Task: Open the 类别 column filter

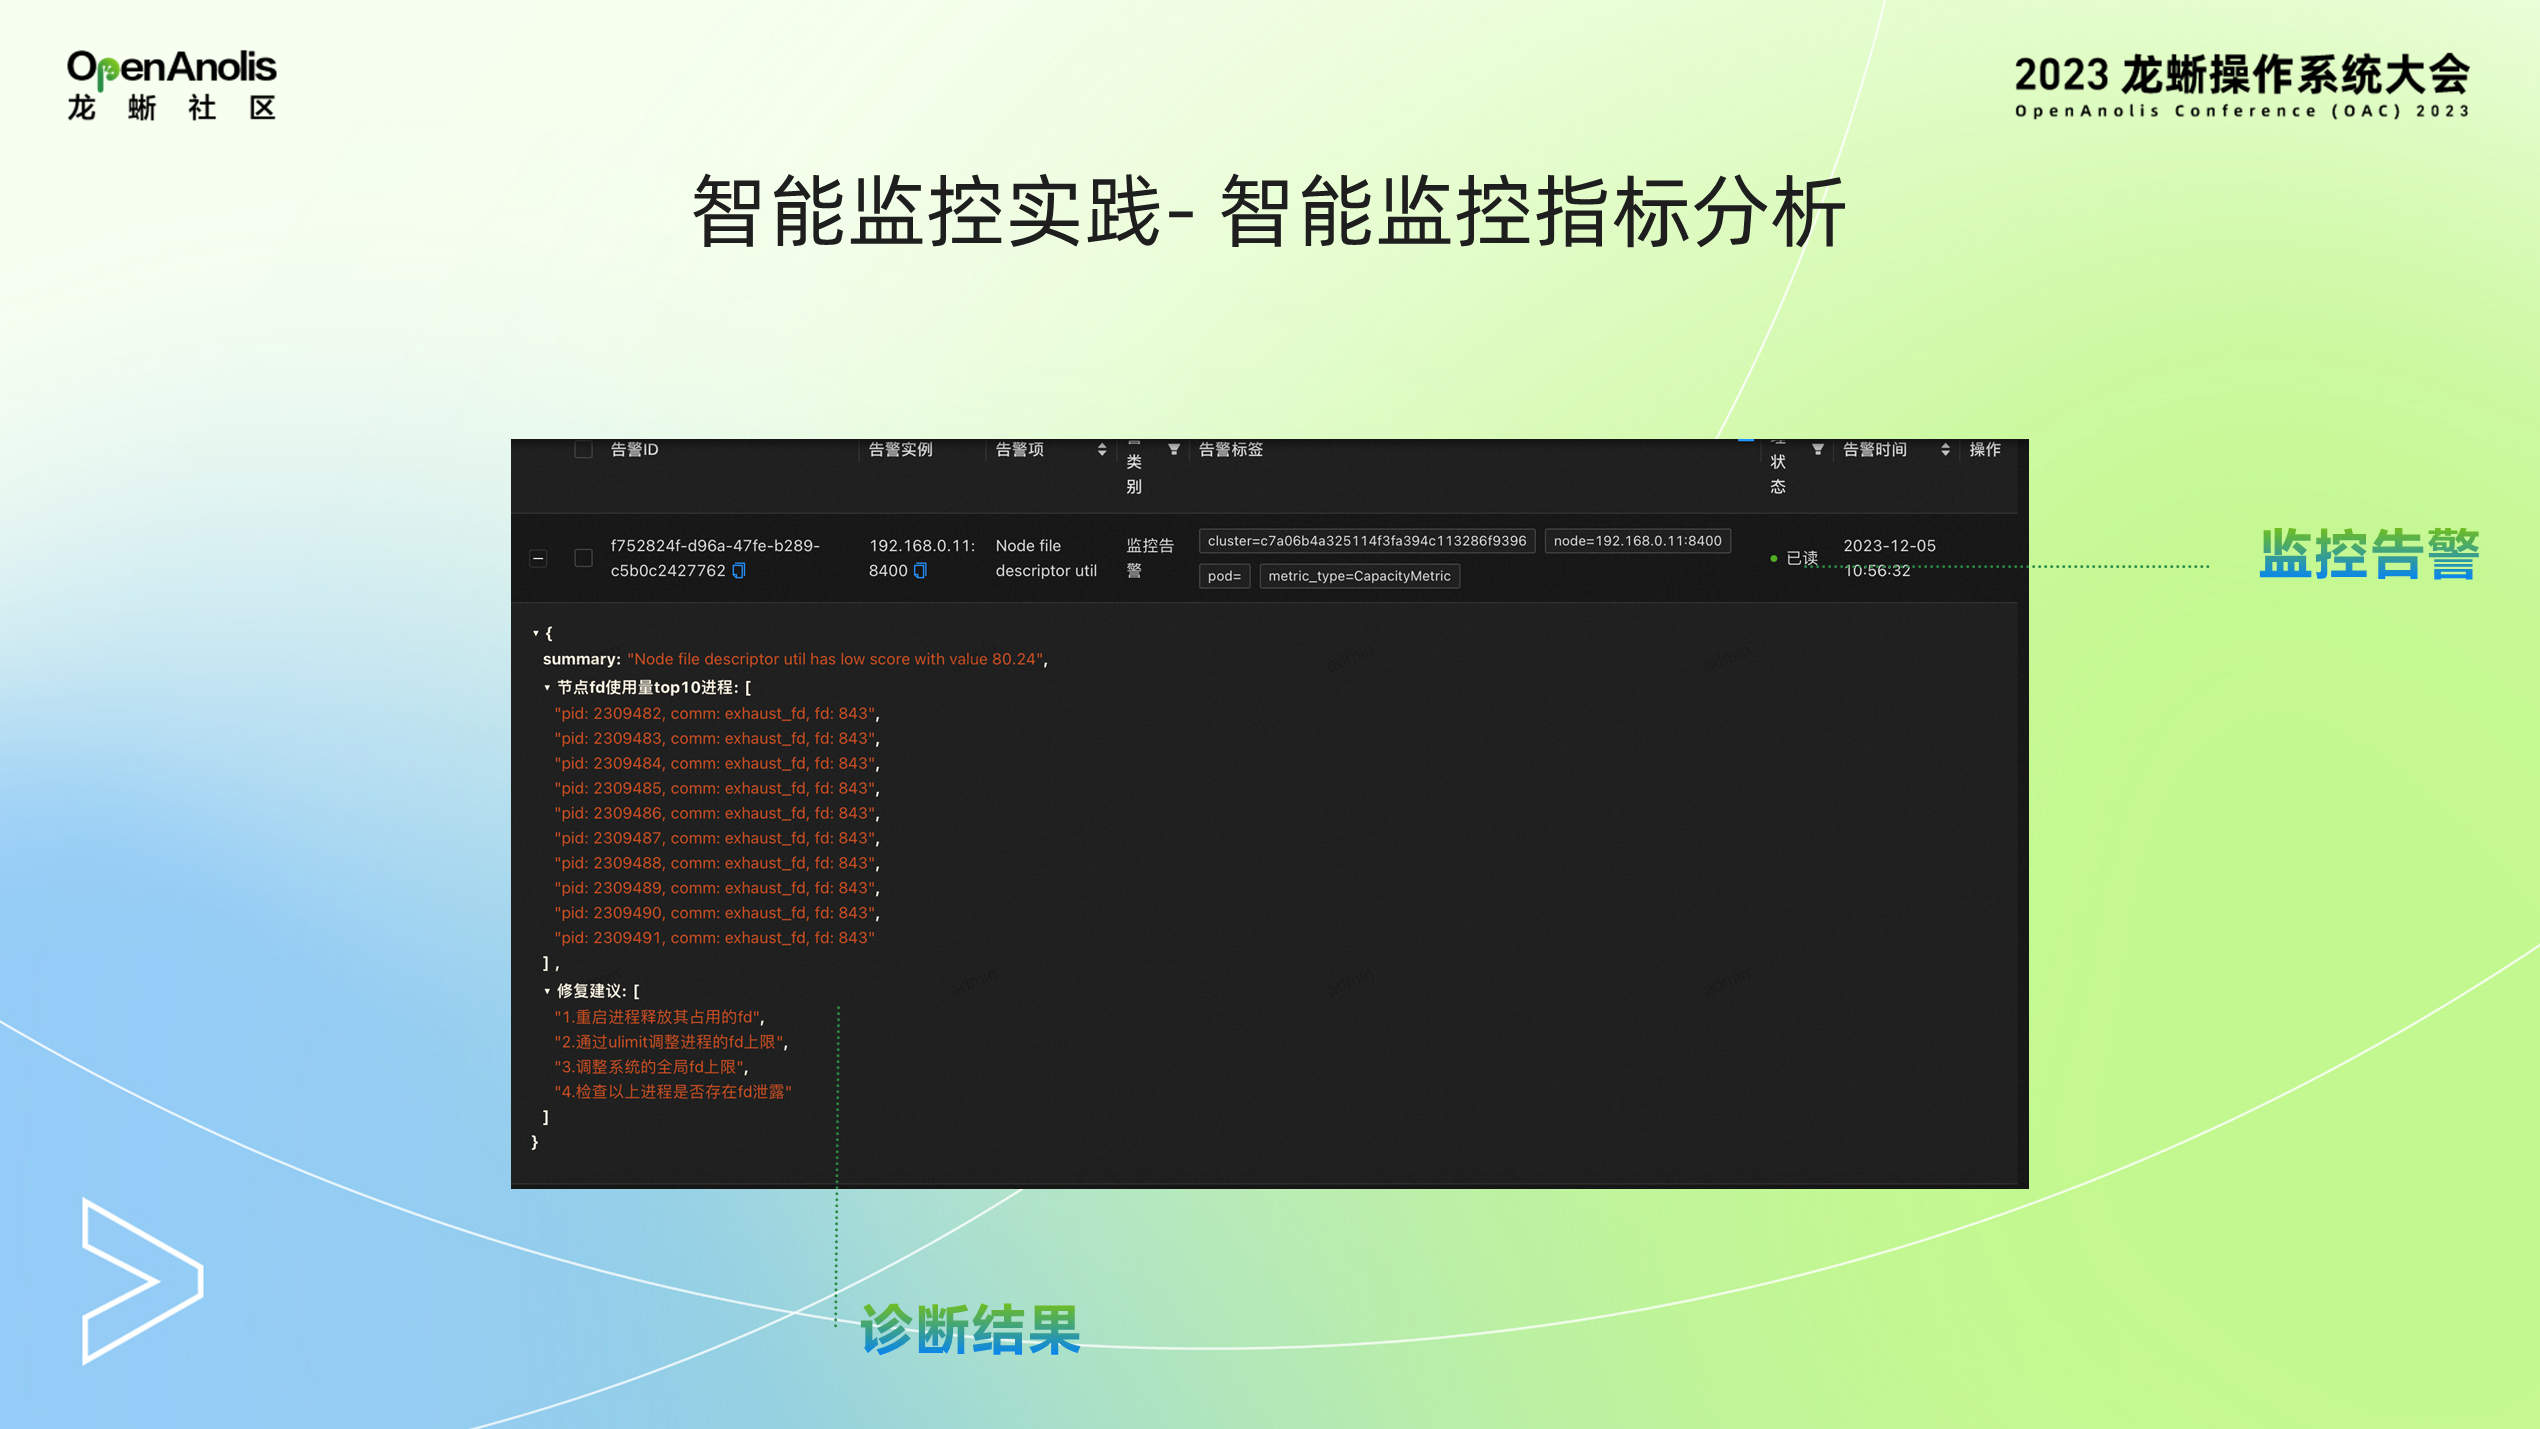Action: click(x=1174, y=450)
